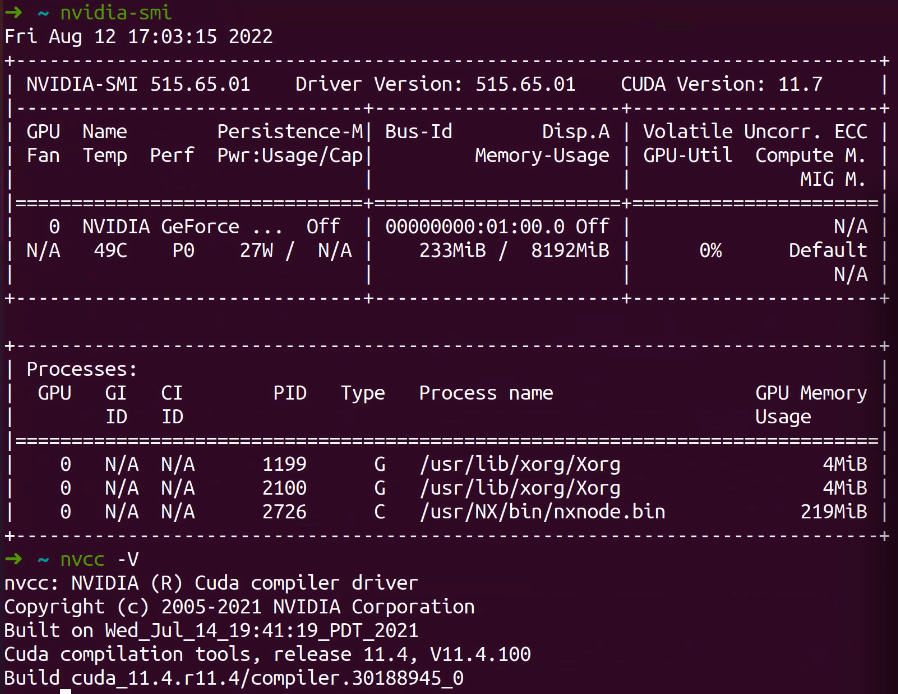Click the 0% GPU utilization value
This screenshot has height=694, width=898.
click(710, 250)
